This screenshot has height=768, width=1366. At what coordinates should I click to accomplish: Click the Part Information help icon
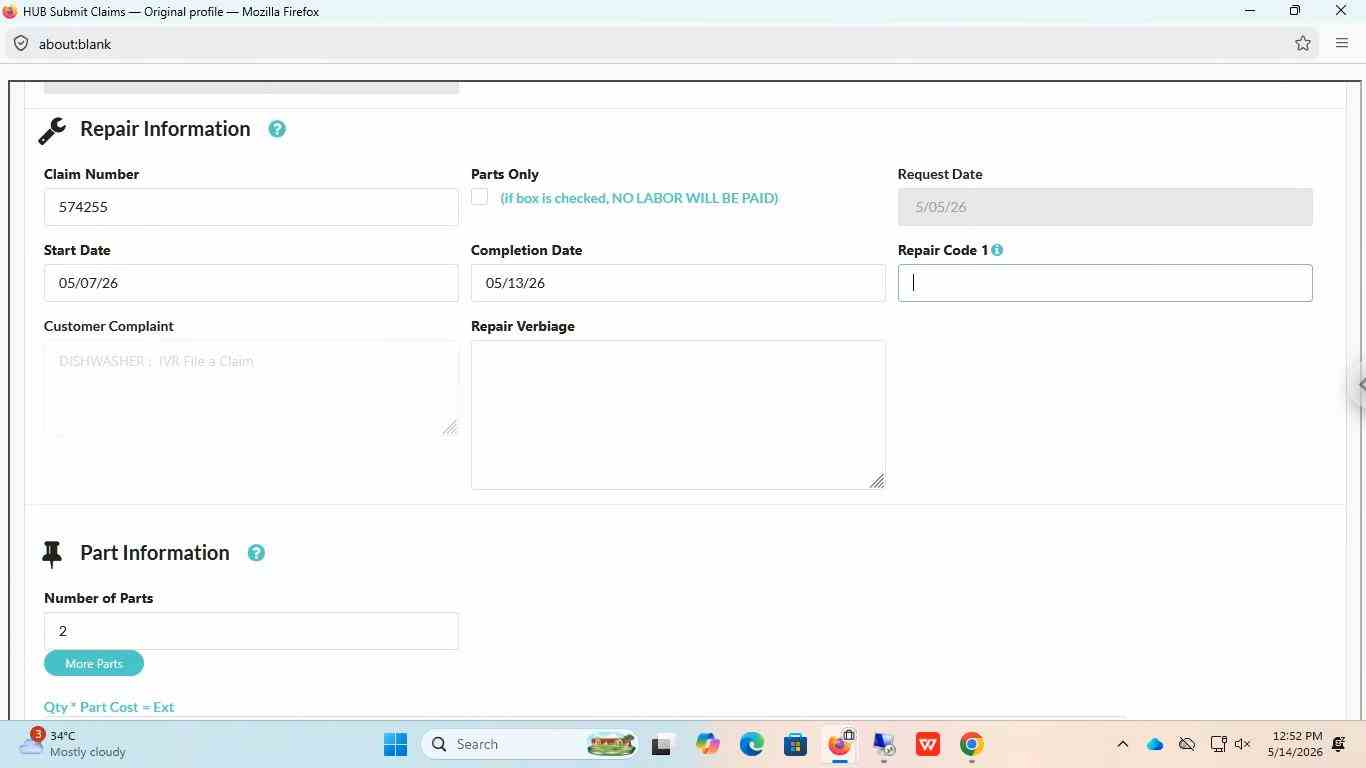(256, 553)
